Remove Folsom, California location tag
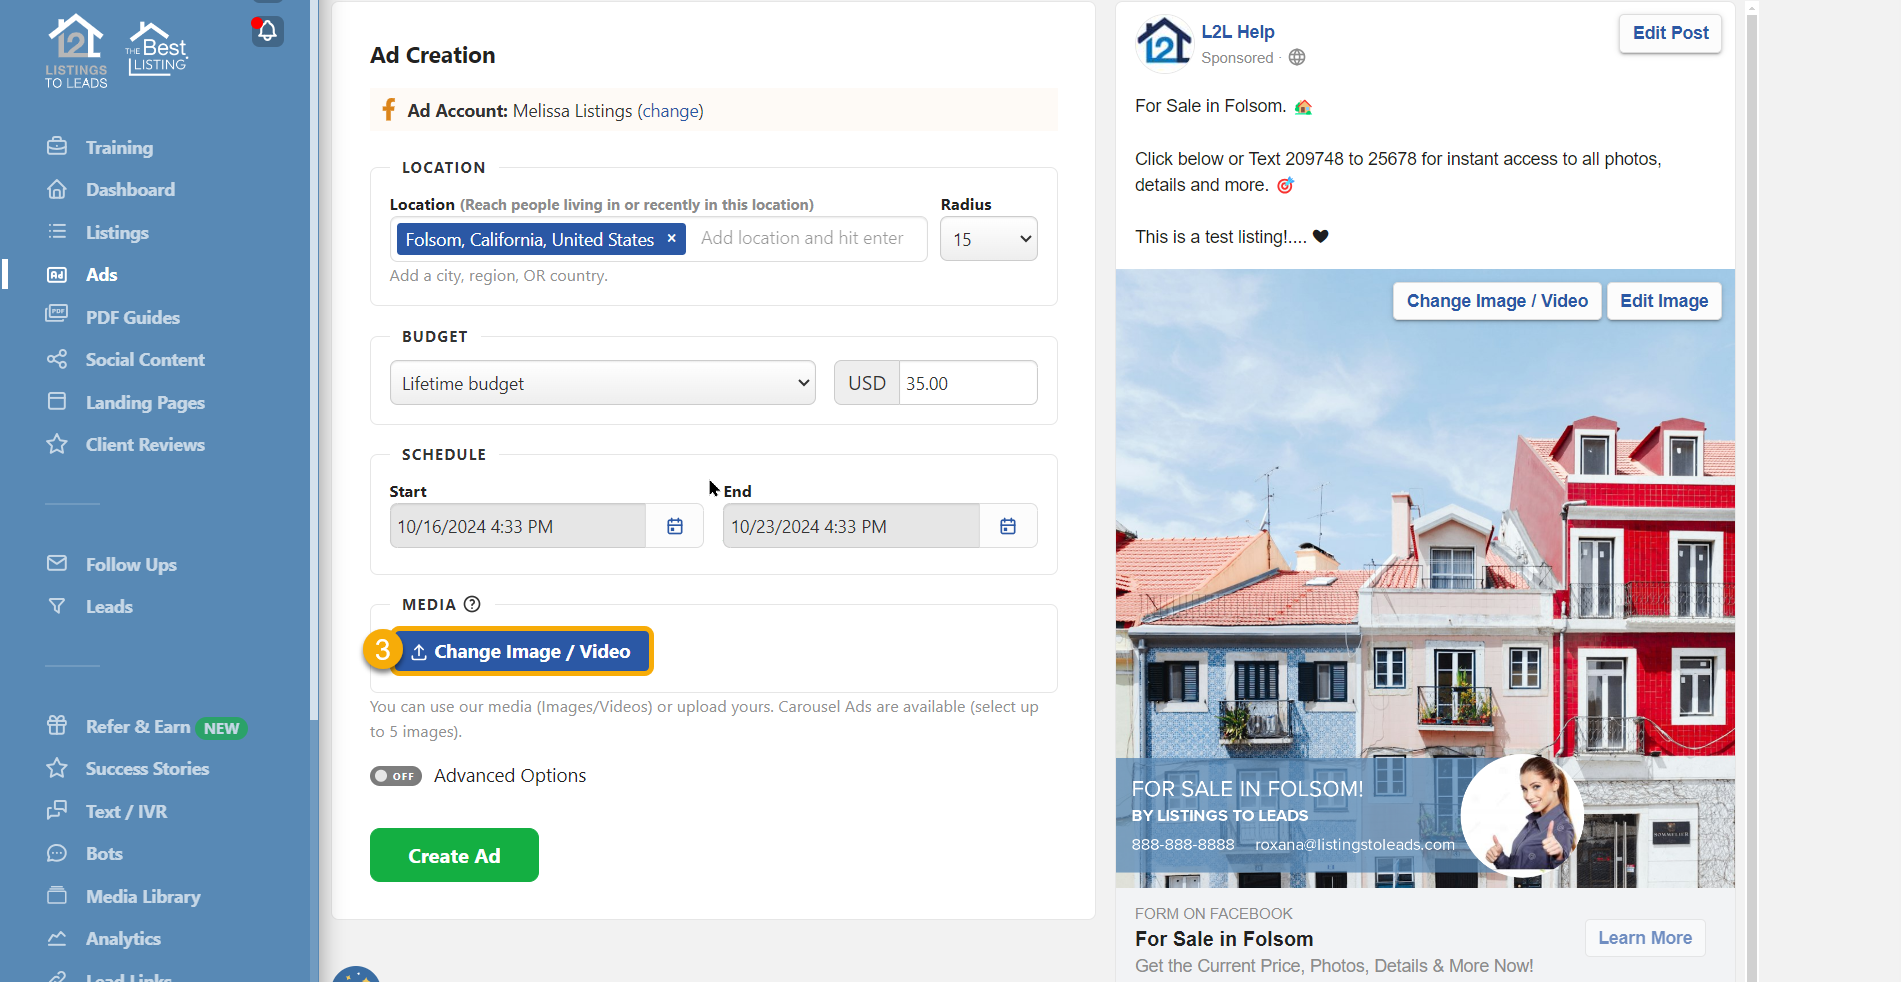The width and height of the screenshot is (1901, 982). coord(672,239)
